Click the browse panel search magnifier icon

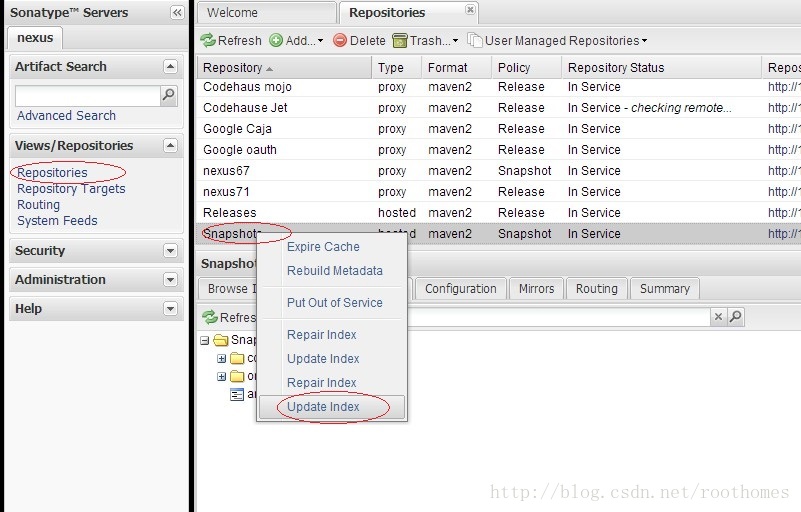(736, 317)
